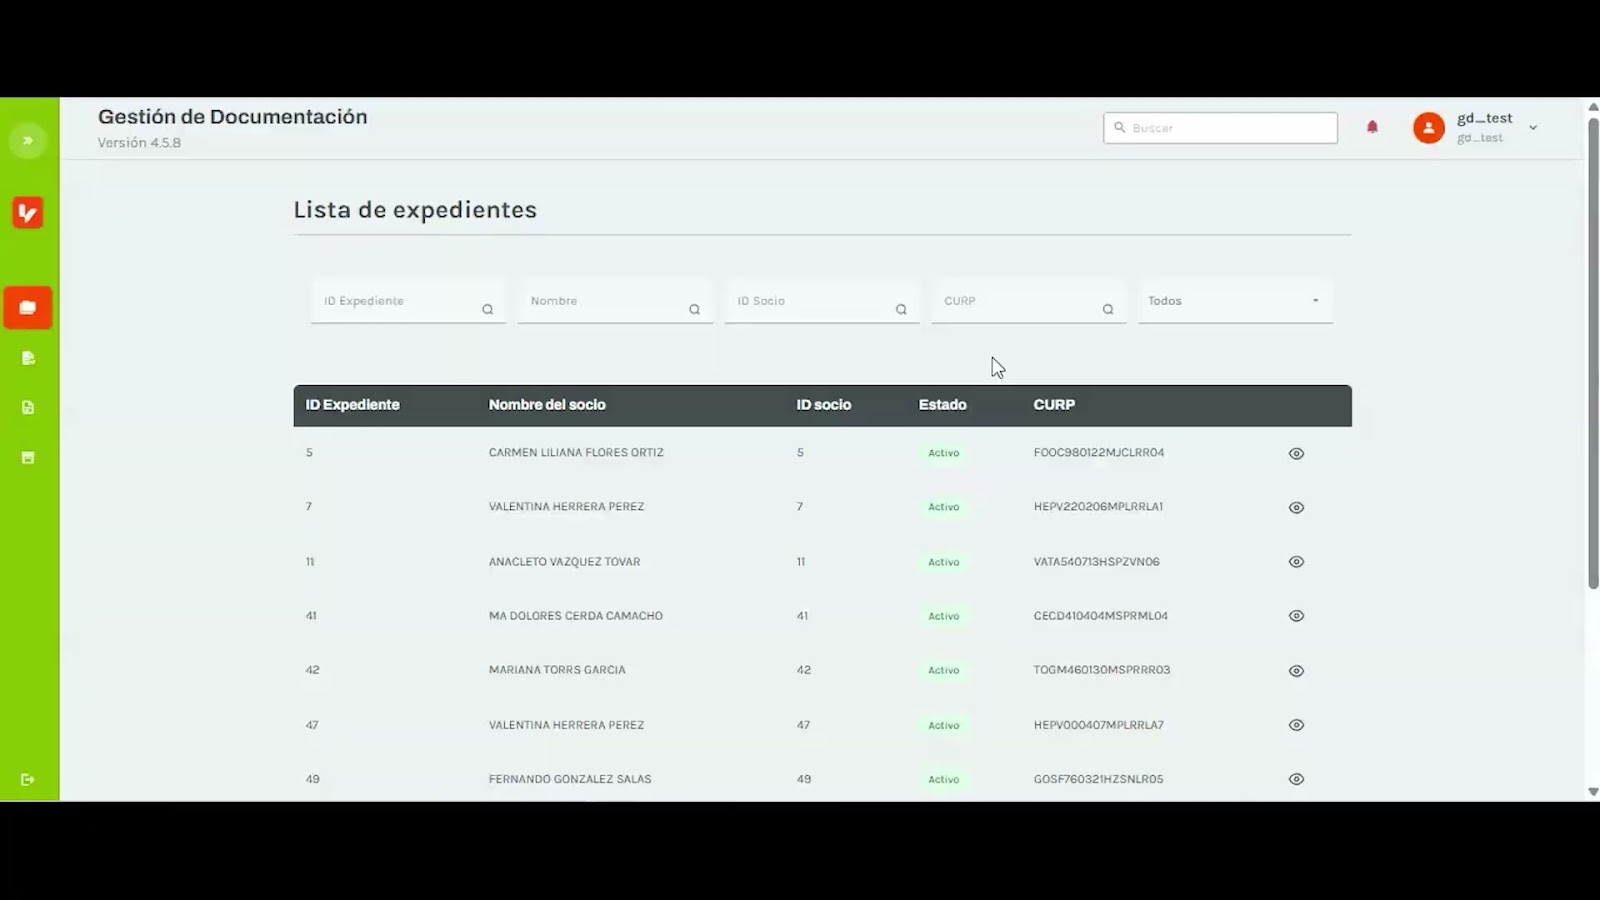Viewport: 1600px width, 900px height.
Task: View expediente of ANACLETO VAZQUEZ TOVAR
Action: [1297, 562]
